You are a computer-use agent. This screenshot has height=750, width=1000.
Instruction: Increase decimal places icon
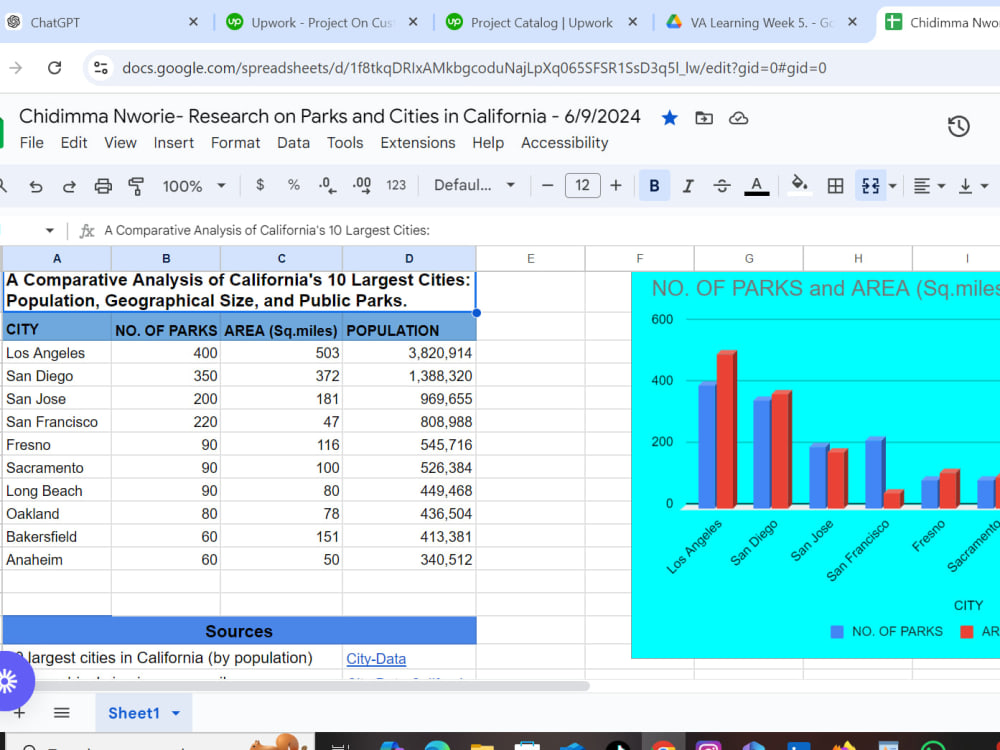point(362,186)
